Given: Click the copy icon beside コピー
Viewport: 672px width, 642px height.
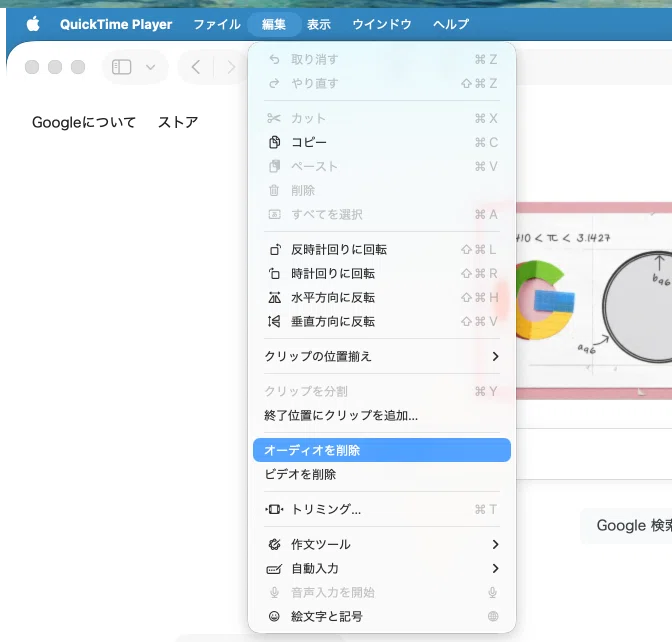Looking at the screenshot, I should tap(274, 142).
